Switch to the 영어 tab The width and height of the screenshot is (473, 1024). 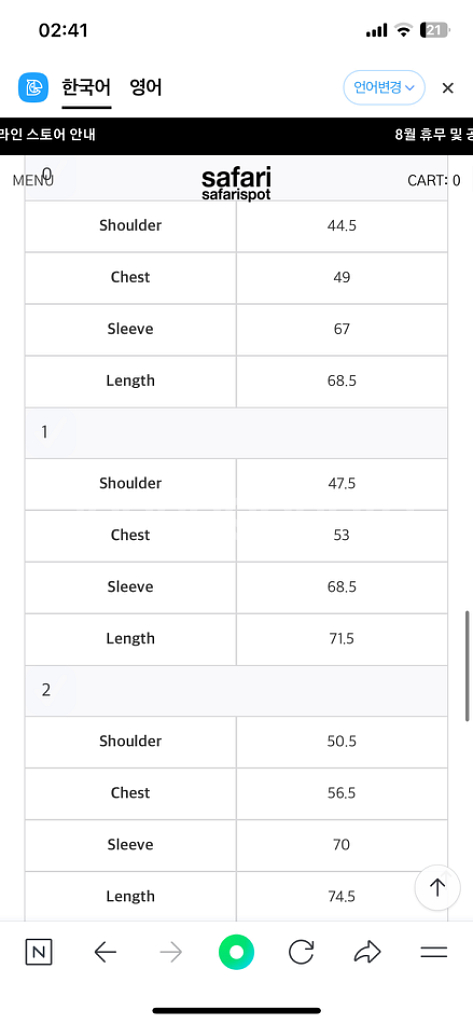click(x=146, y=88)
